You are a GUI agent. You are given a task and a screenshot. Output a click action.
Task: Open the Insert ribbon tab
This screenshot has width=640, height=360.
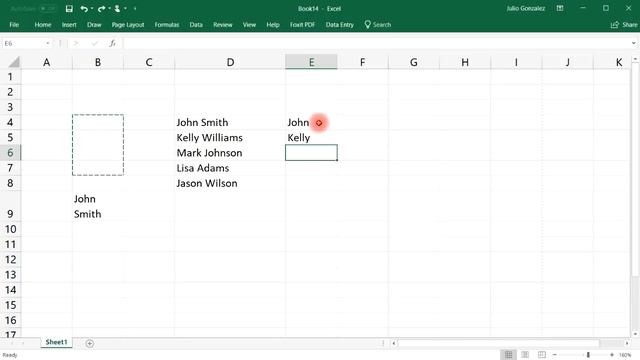click(x=69, y=24)
